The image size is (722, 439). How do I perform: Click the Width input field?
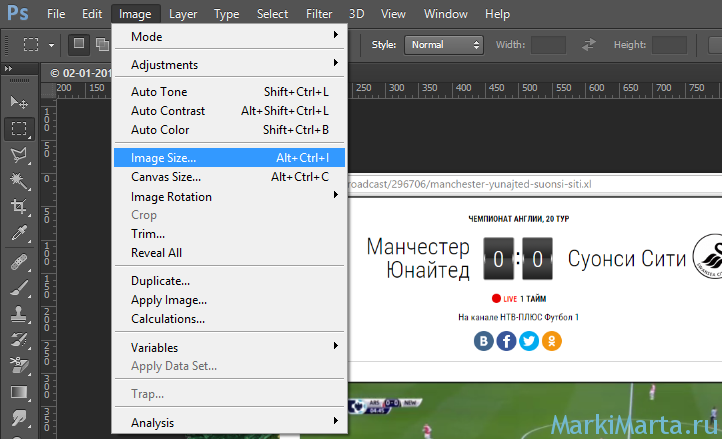click(548, 45)
